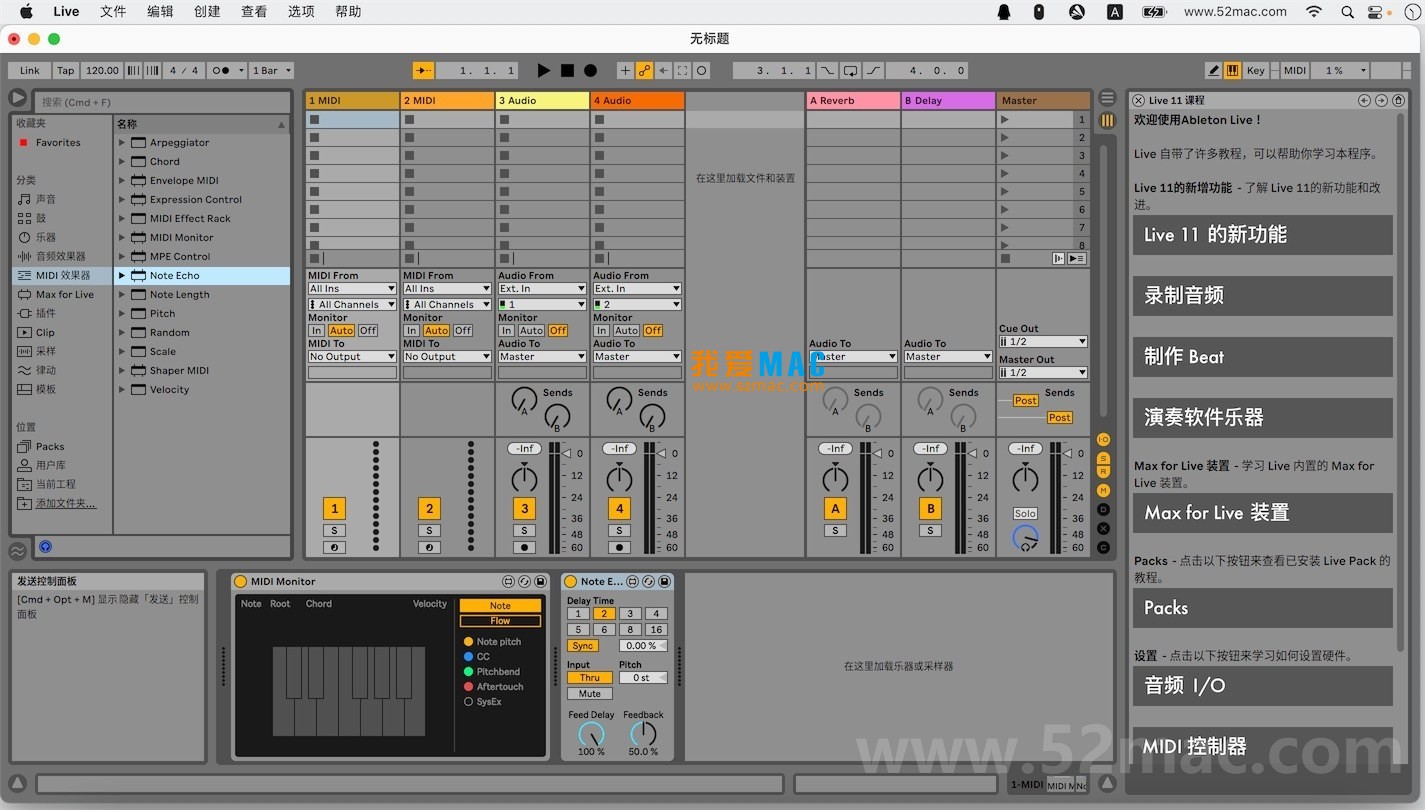
Task: Toggle the Automation Arm icon
Action: pos(644,70)
